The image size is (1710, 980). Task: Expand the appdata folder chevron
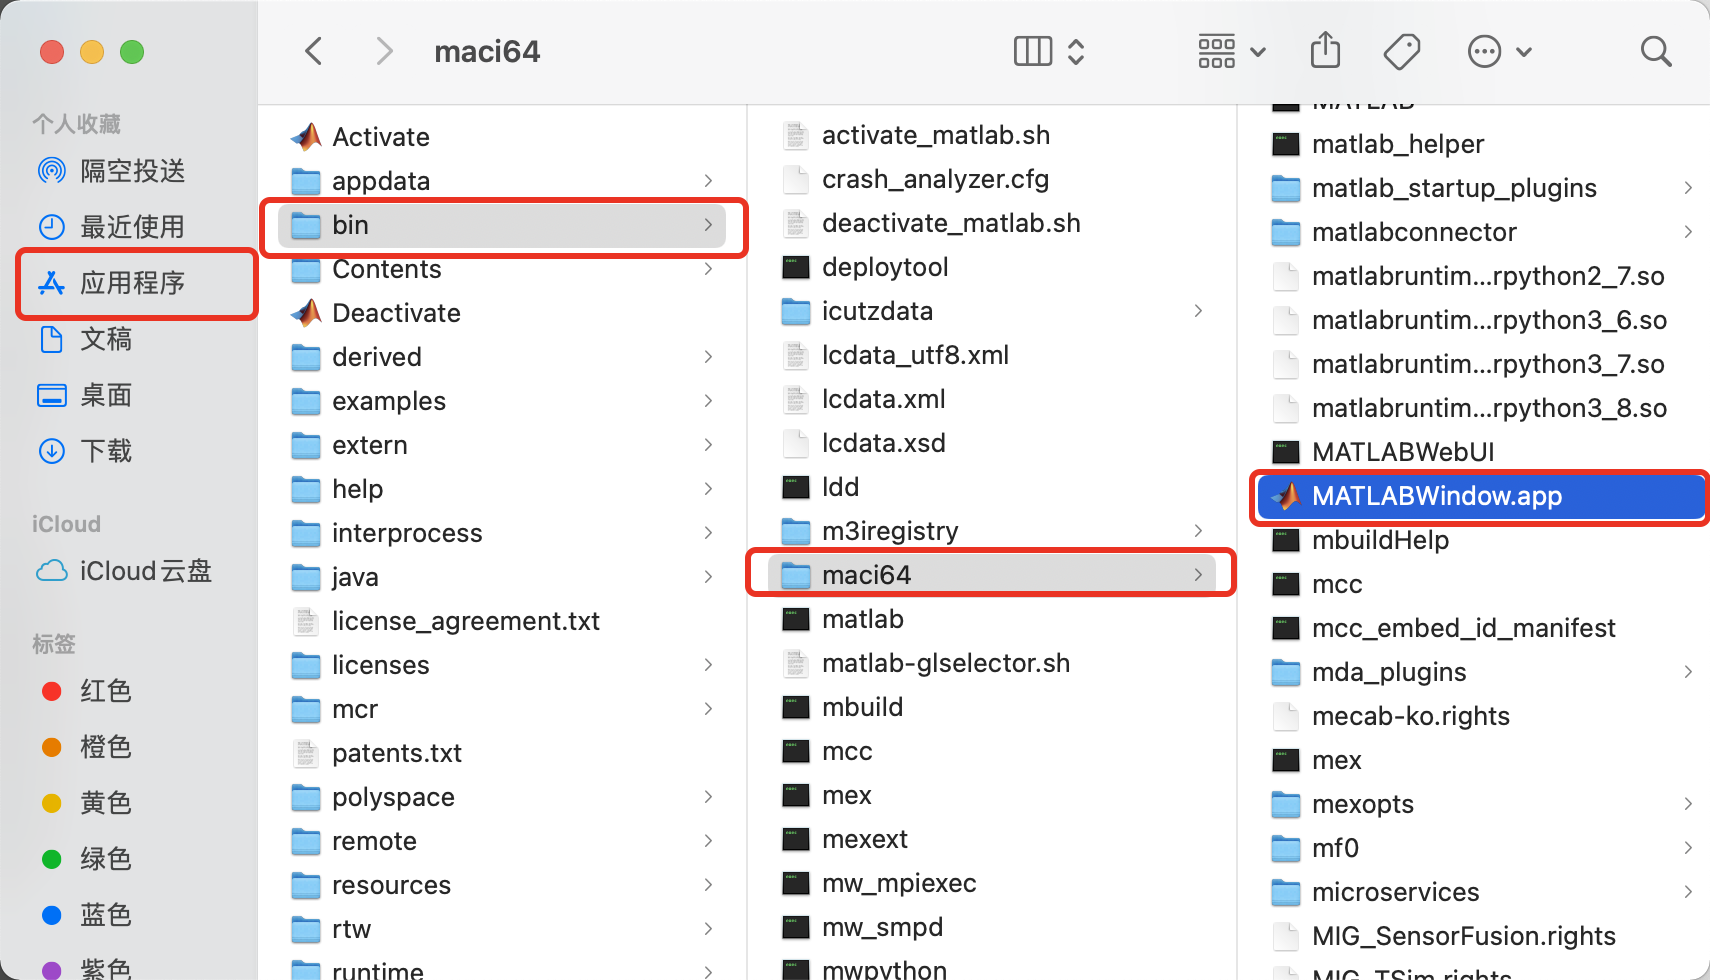click(708, 181)
